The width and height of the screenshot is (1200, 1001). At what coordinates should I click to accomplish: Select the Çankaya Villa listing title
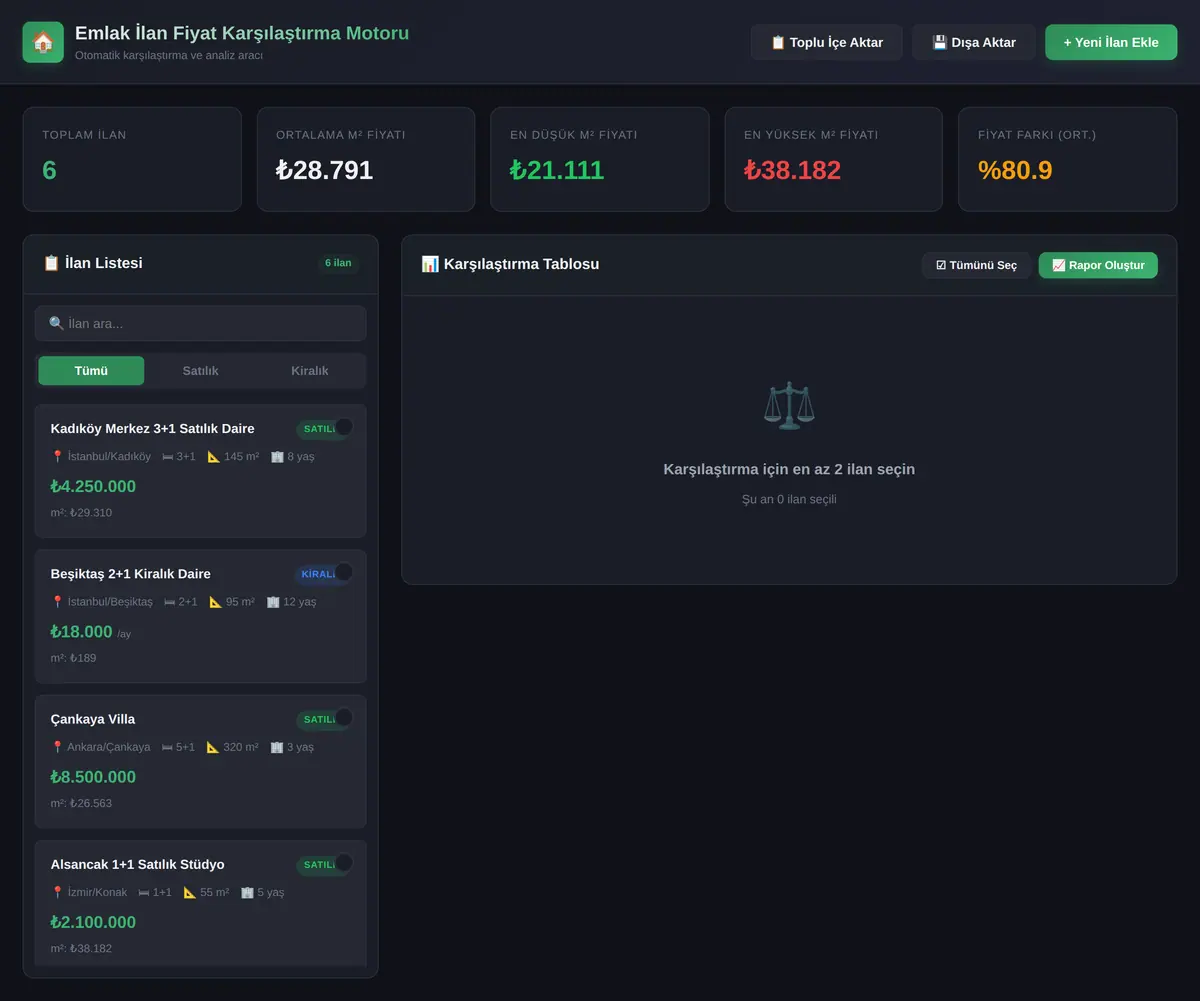pyautogui.click(x=93, y=719)
